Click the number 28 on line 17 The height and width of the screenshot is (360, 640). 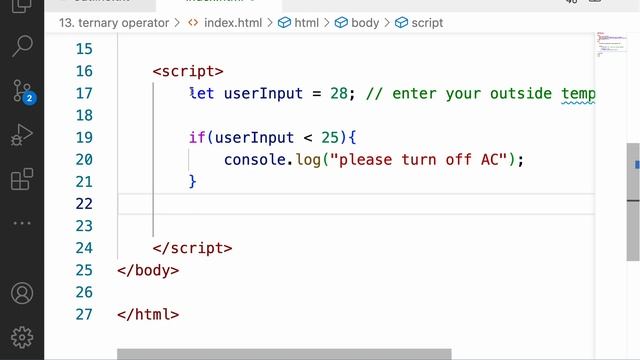(x=339, y=93)
